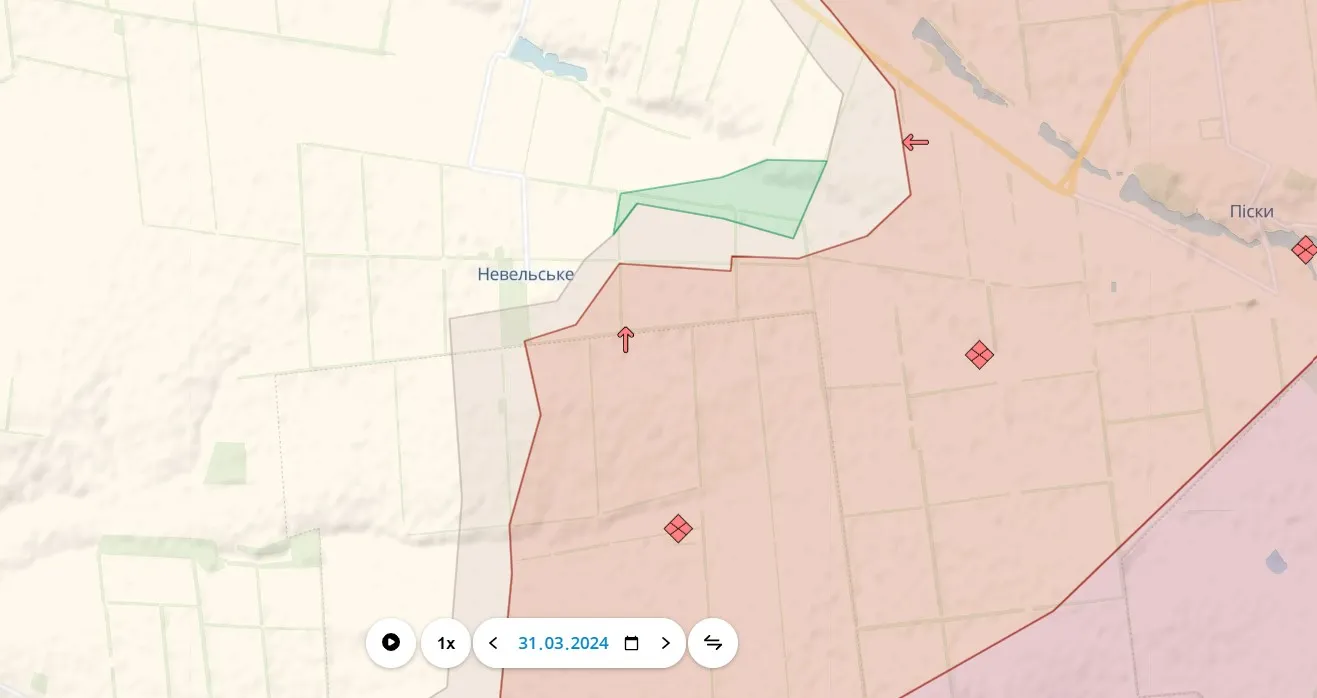Click the small dark lake in purple zone
Viewport: 1317px width, 698px height.
(1276, 562)
